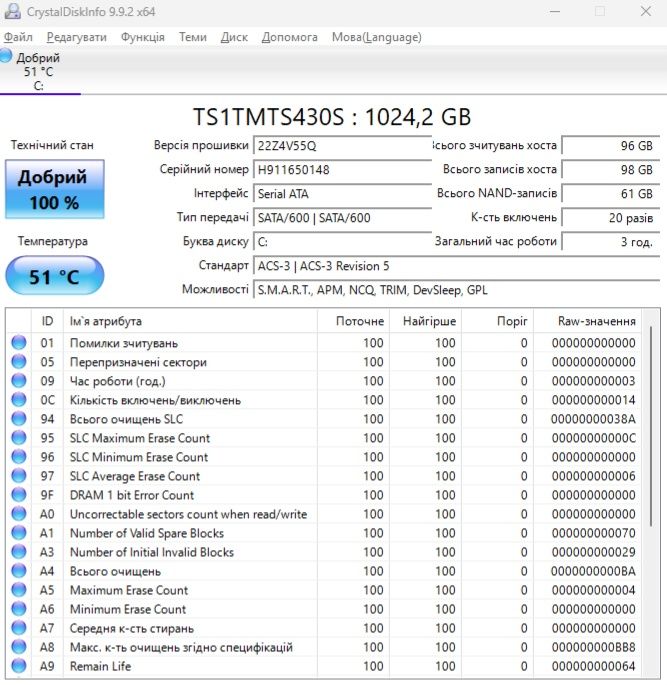Click the Raw-значення column header

click(x=587, y=321)
